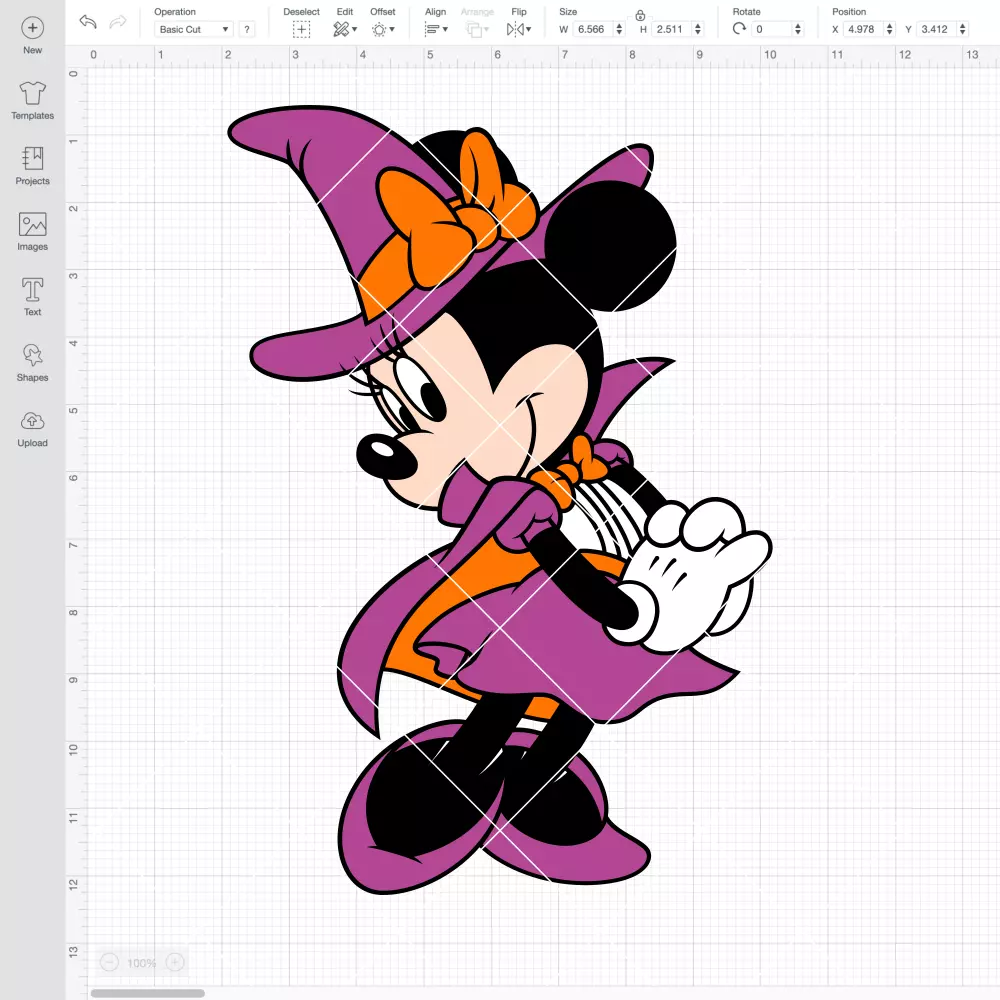Viewport: 1000px width, 1000px height.
Task: Click the Rotate angle field
Action: (x=772, y=29)
